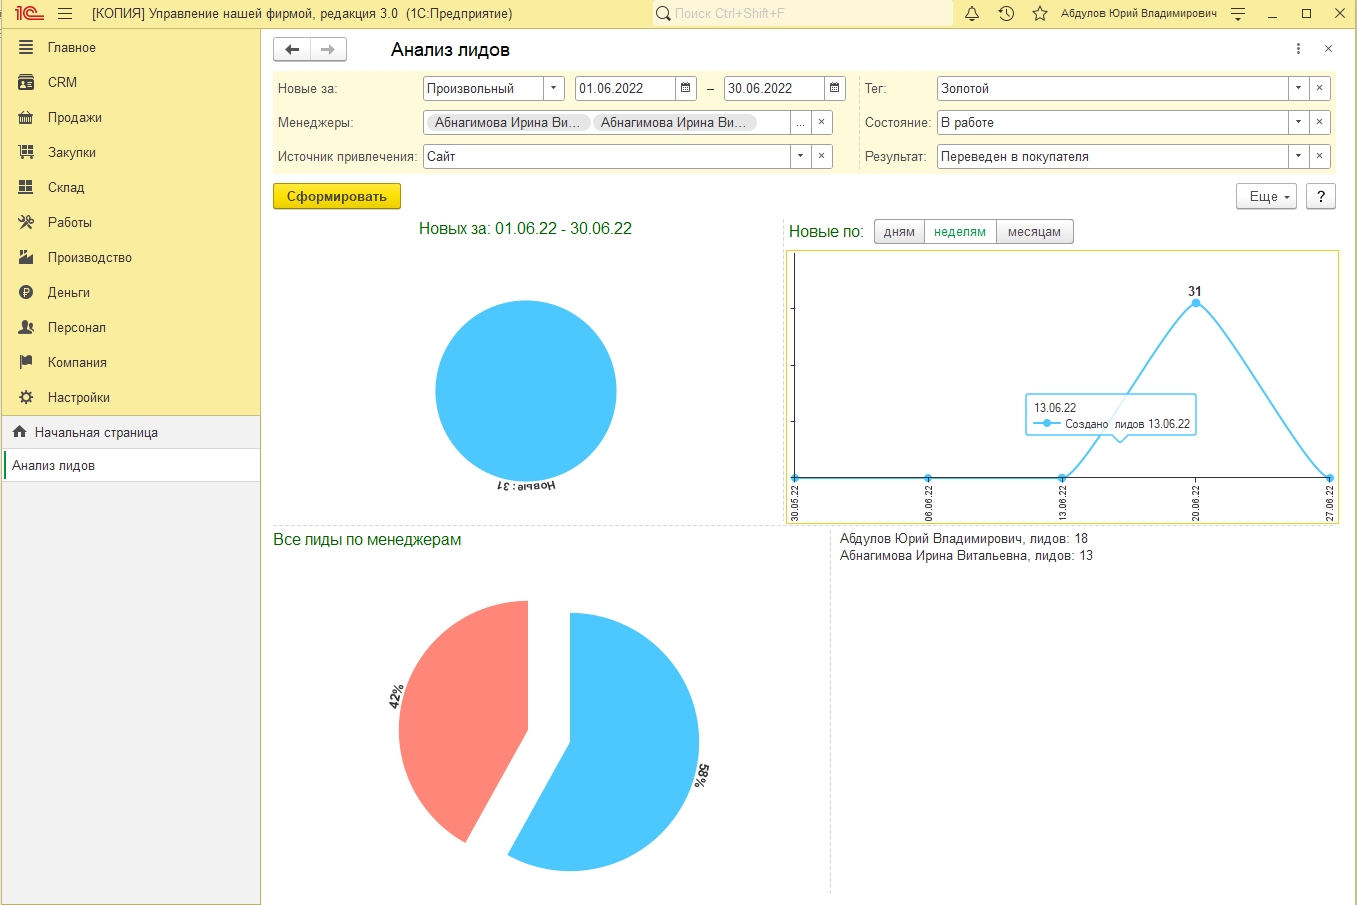This screenshot has width=1357, height=905.
Task: Open the Закупки section
Action: [130, 152]
